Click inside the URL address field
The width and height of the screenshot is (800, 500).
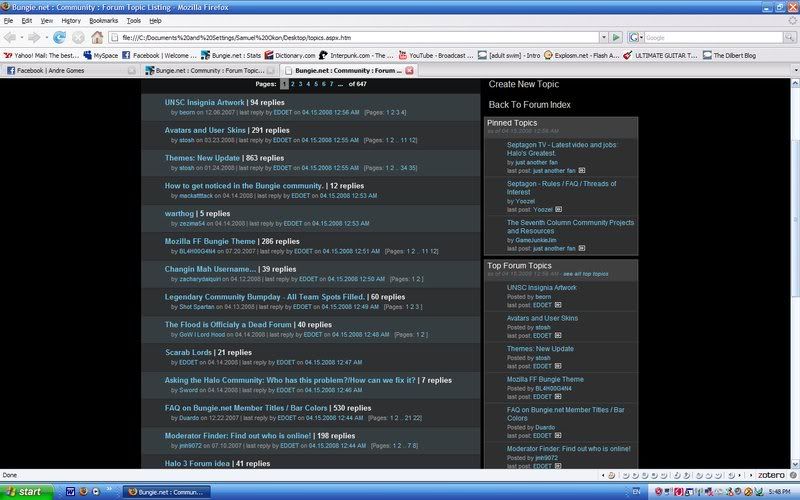click(350, 37)
